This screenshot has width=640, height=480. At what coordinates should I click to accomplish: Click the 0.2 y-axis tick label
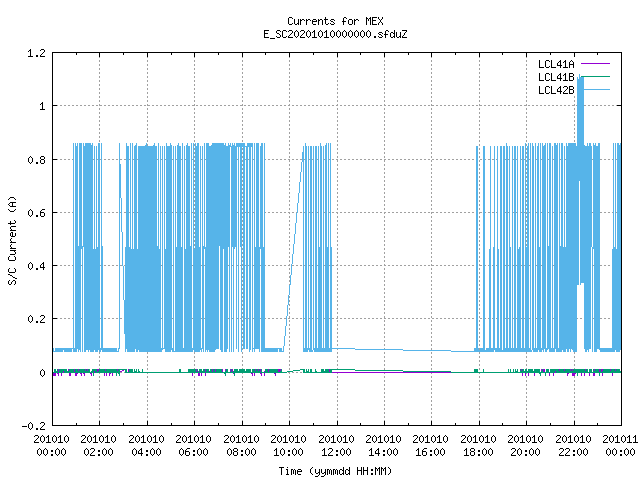(x=36, y=319)
